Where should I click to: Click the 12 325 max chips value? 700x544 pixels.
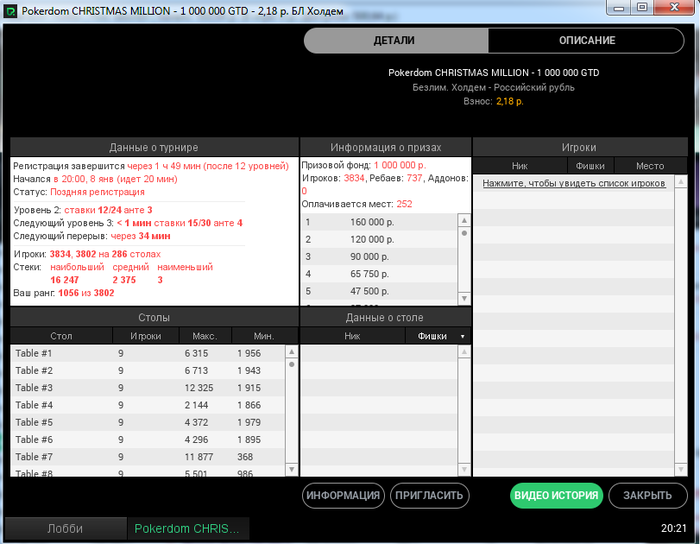199,388
